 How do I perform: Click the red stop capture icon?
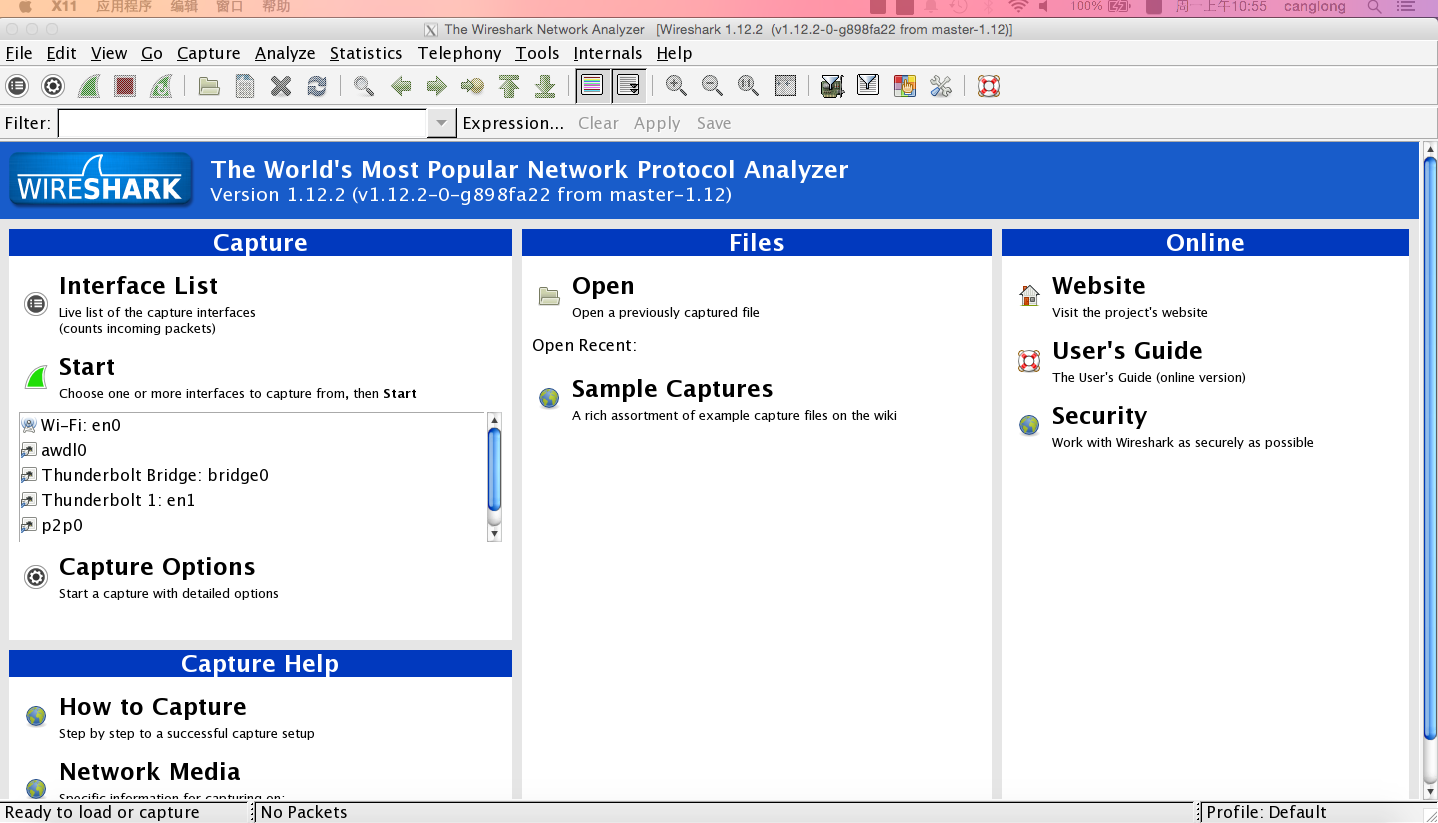[125, 87]
